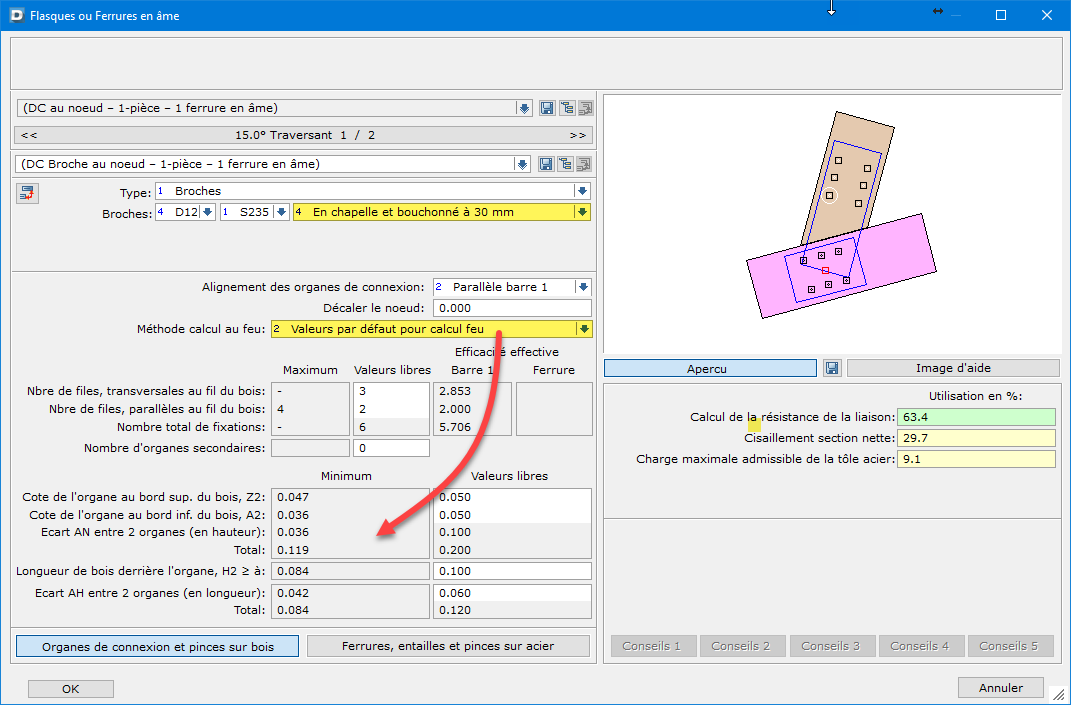Close the Flasques ou Ferrures dialog
The width and height of the screenshot is (1071, 705).
1046,15
